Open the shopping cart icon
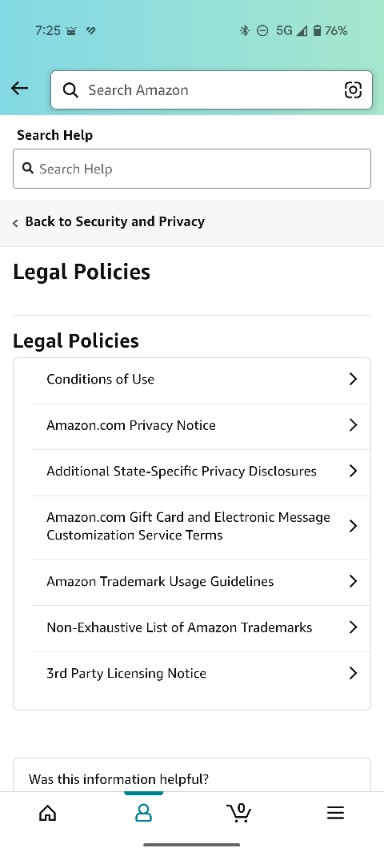This screenshot has width=384, height=856. tap(239, 813)
